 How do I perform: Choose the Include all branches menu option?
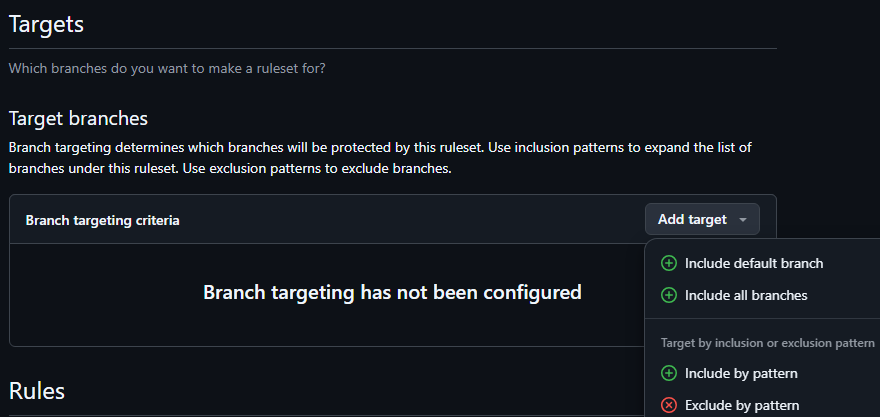point(764,295)
